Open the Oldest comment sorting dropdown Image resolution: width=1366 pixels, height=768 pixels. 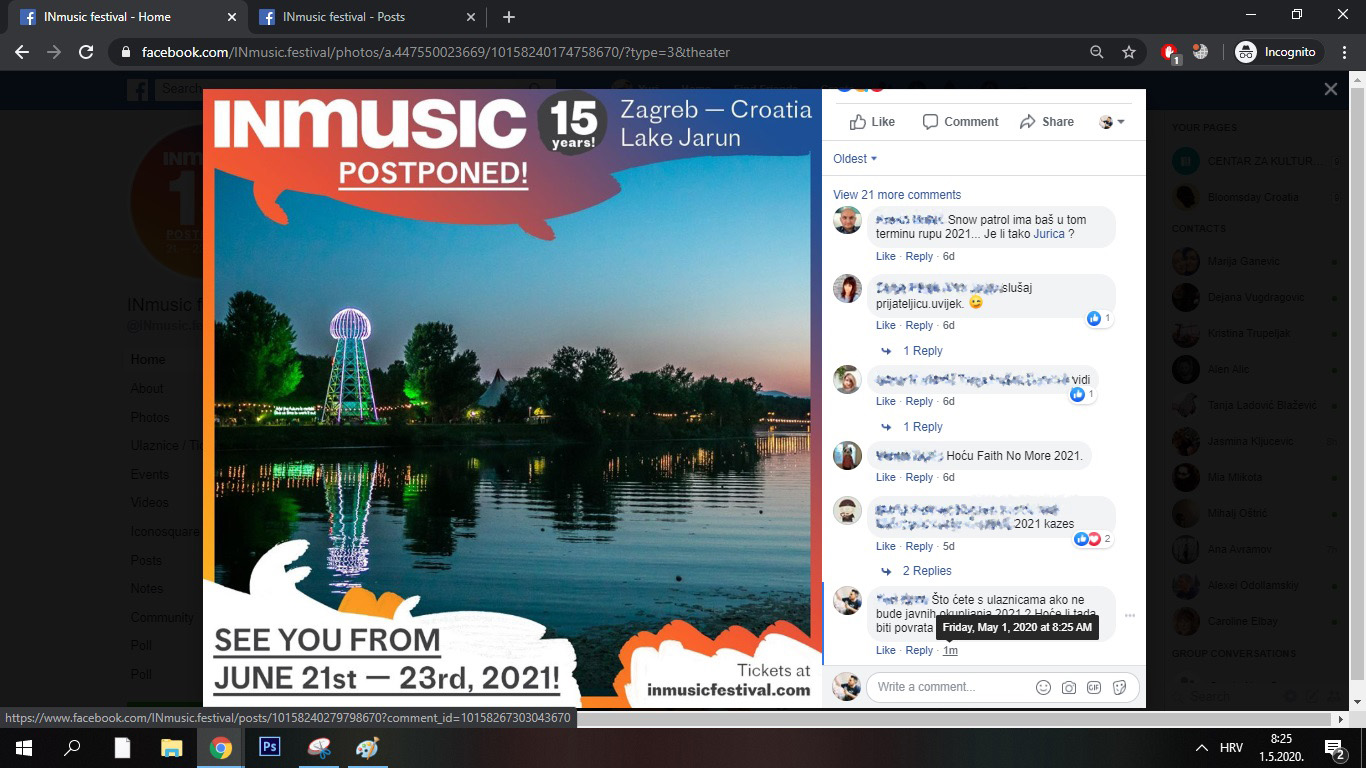[855, 159]
